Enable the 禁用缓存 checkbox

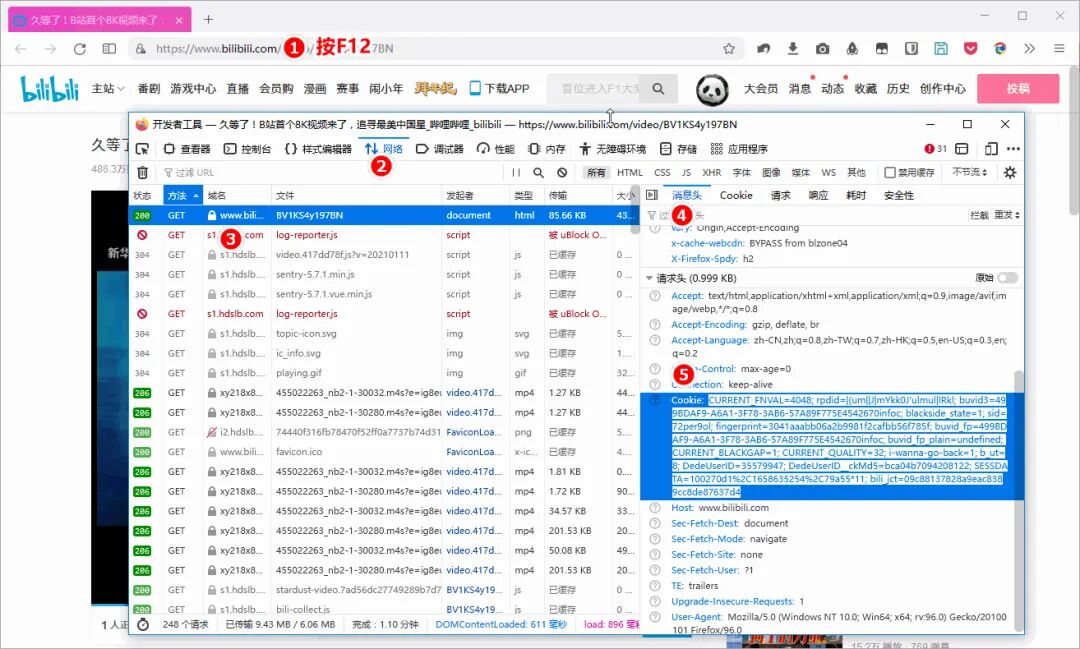point(890,172)
